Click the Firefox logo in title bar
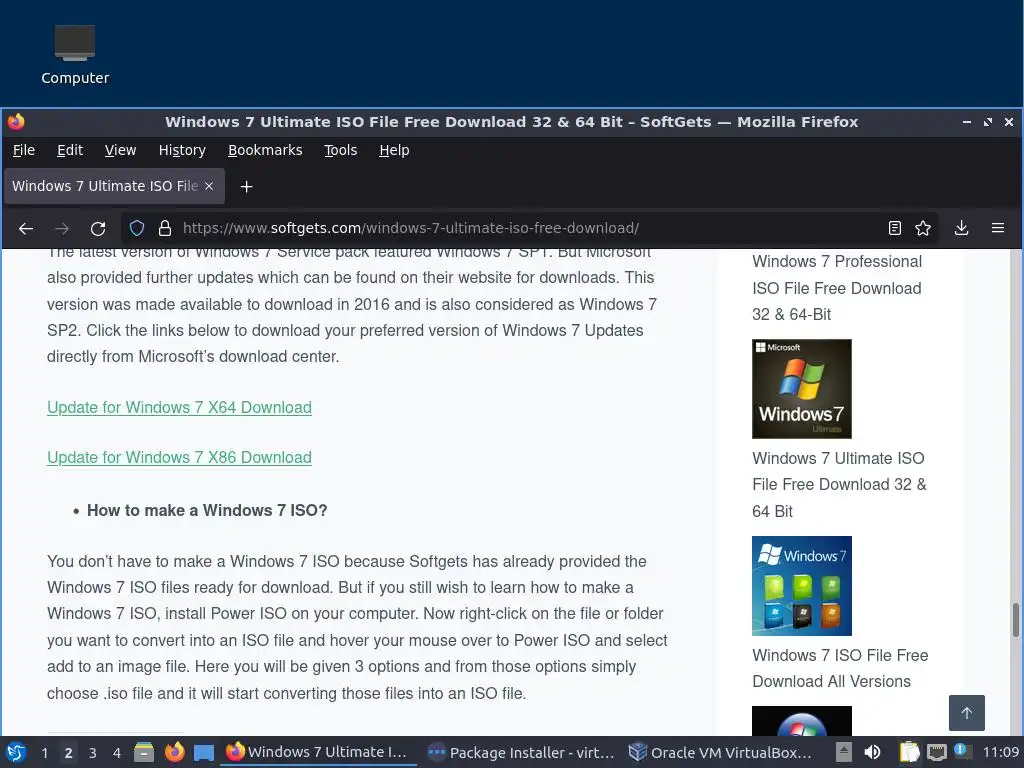 pos(16,121)
